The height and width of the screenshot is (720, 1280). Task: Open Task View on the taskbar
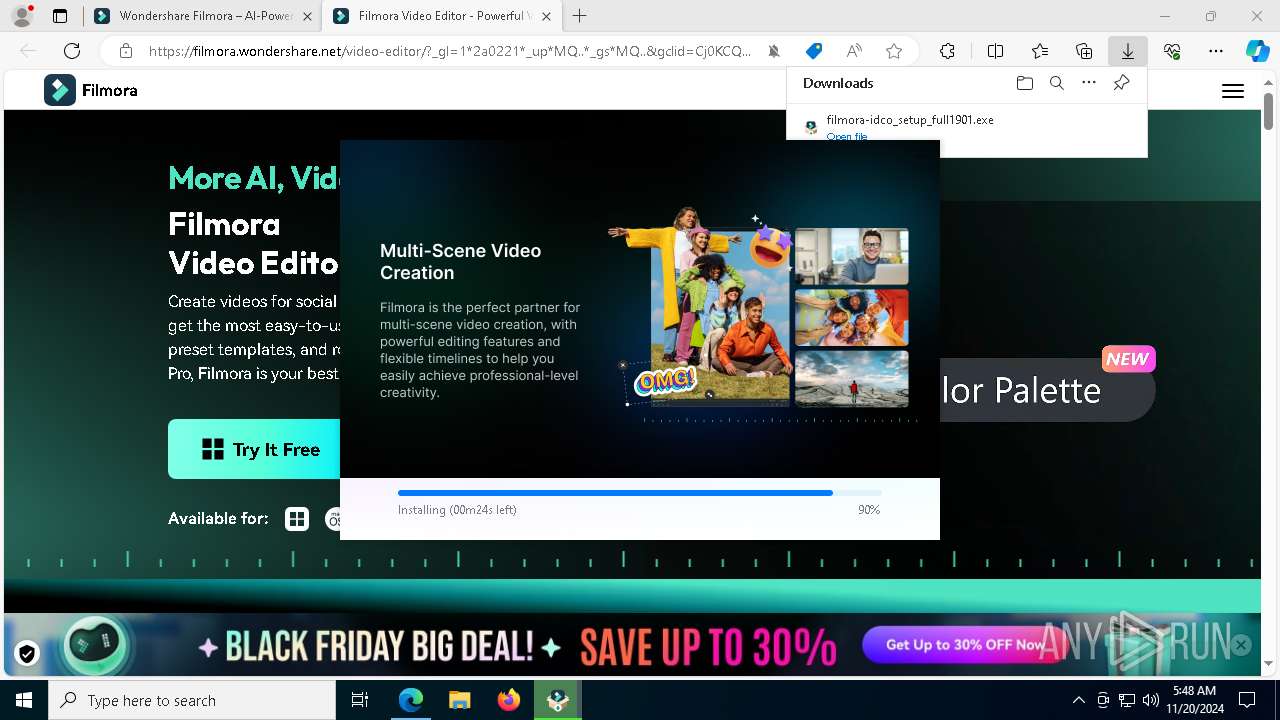(x=360, y=700)
